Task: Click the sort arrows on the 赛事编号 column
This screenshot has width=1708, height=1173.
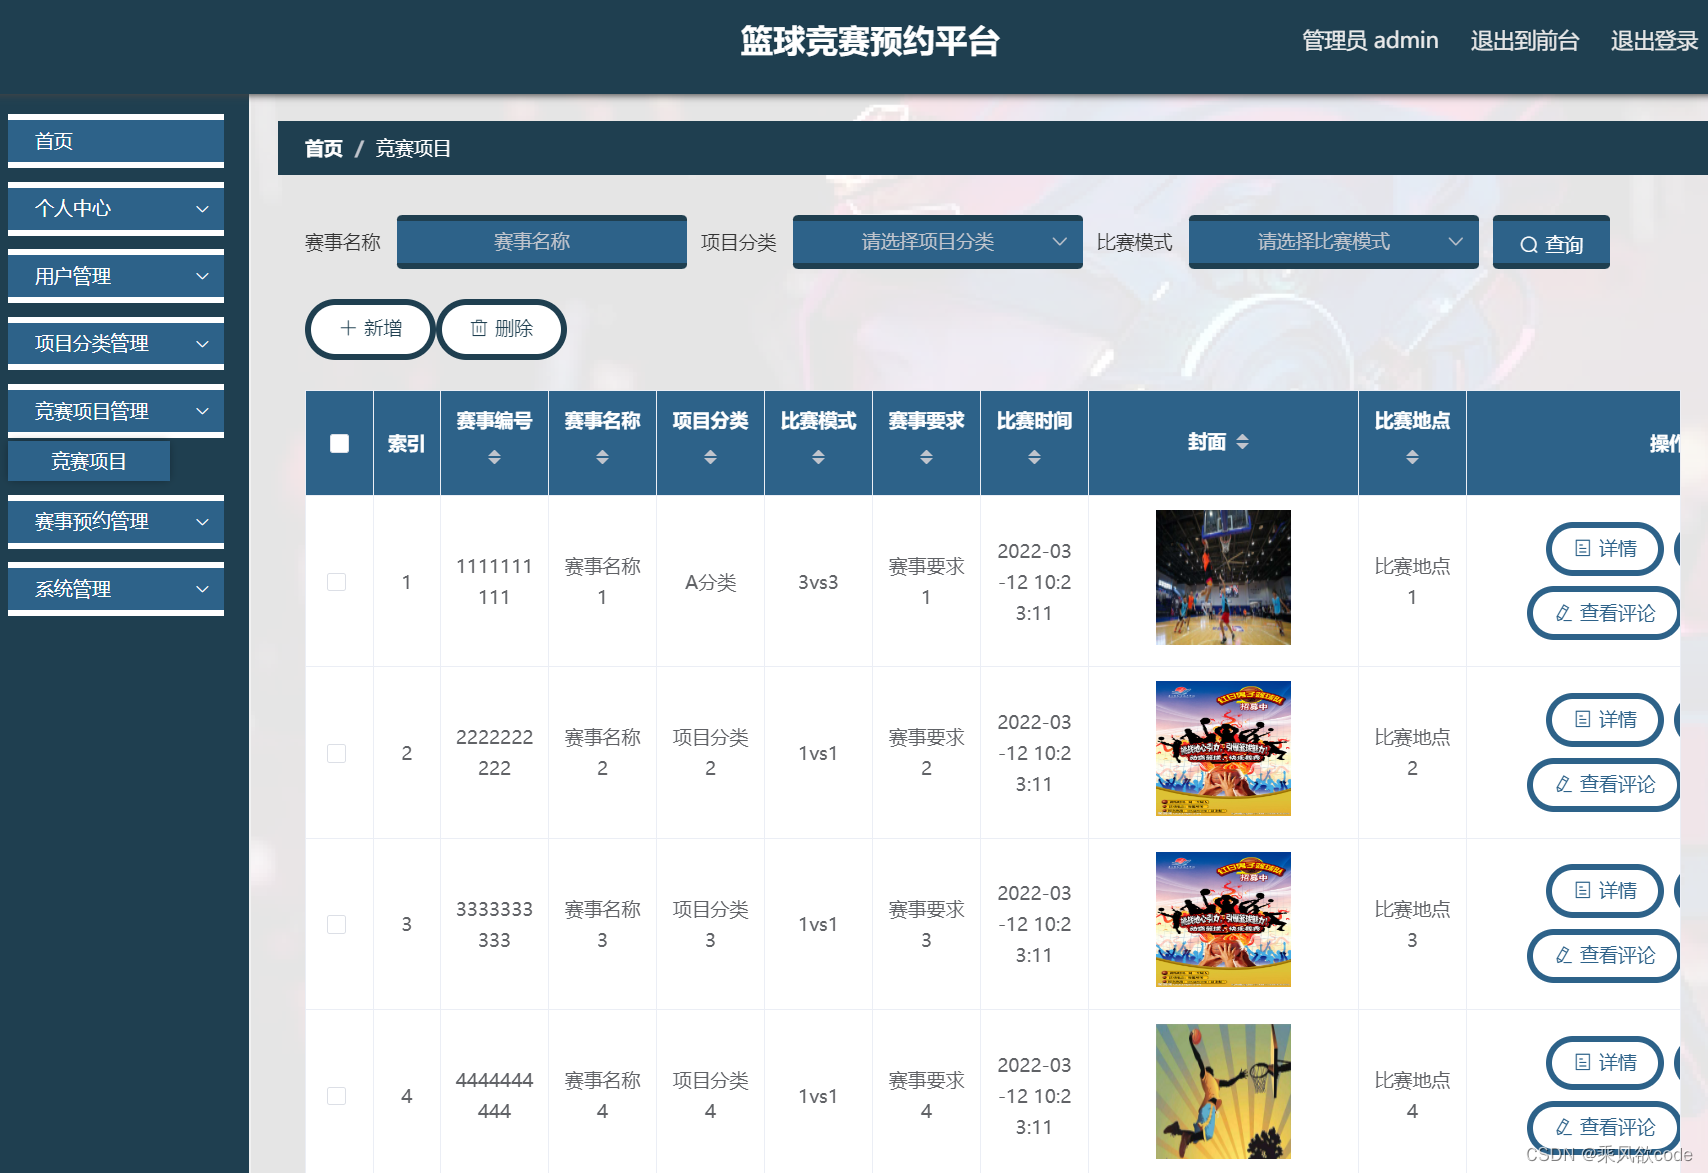Action: coord(494,457)
